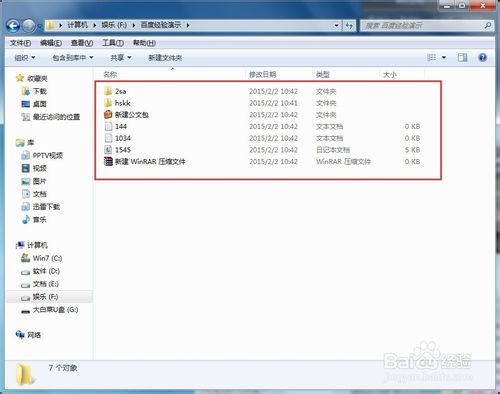Open the 工具(T) menu
Viewport: 500px width, 394px height.
pos(113,43)
